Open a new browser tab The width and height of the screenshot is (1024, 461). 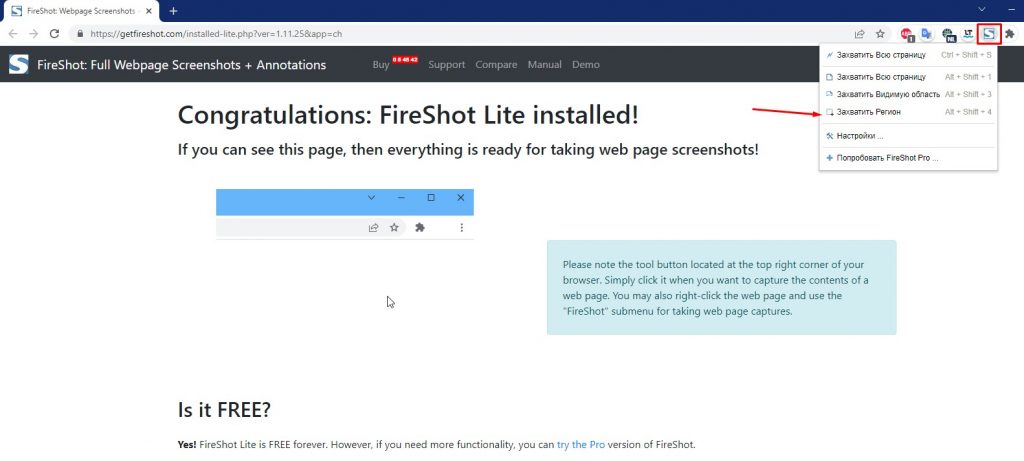pyautogui.click(x=173, y=11)
